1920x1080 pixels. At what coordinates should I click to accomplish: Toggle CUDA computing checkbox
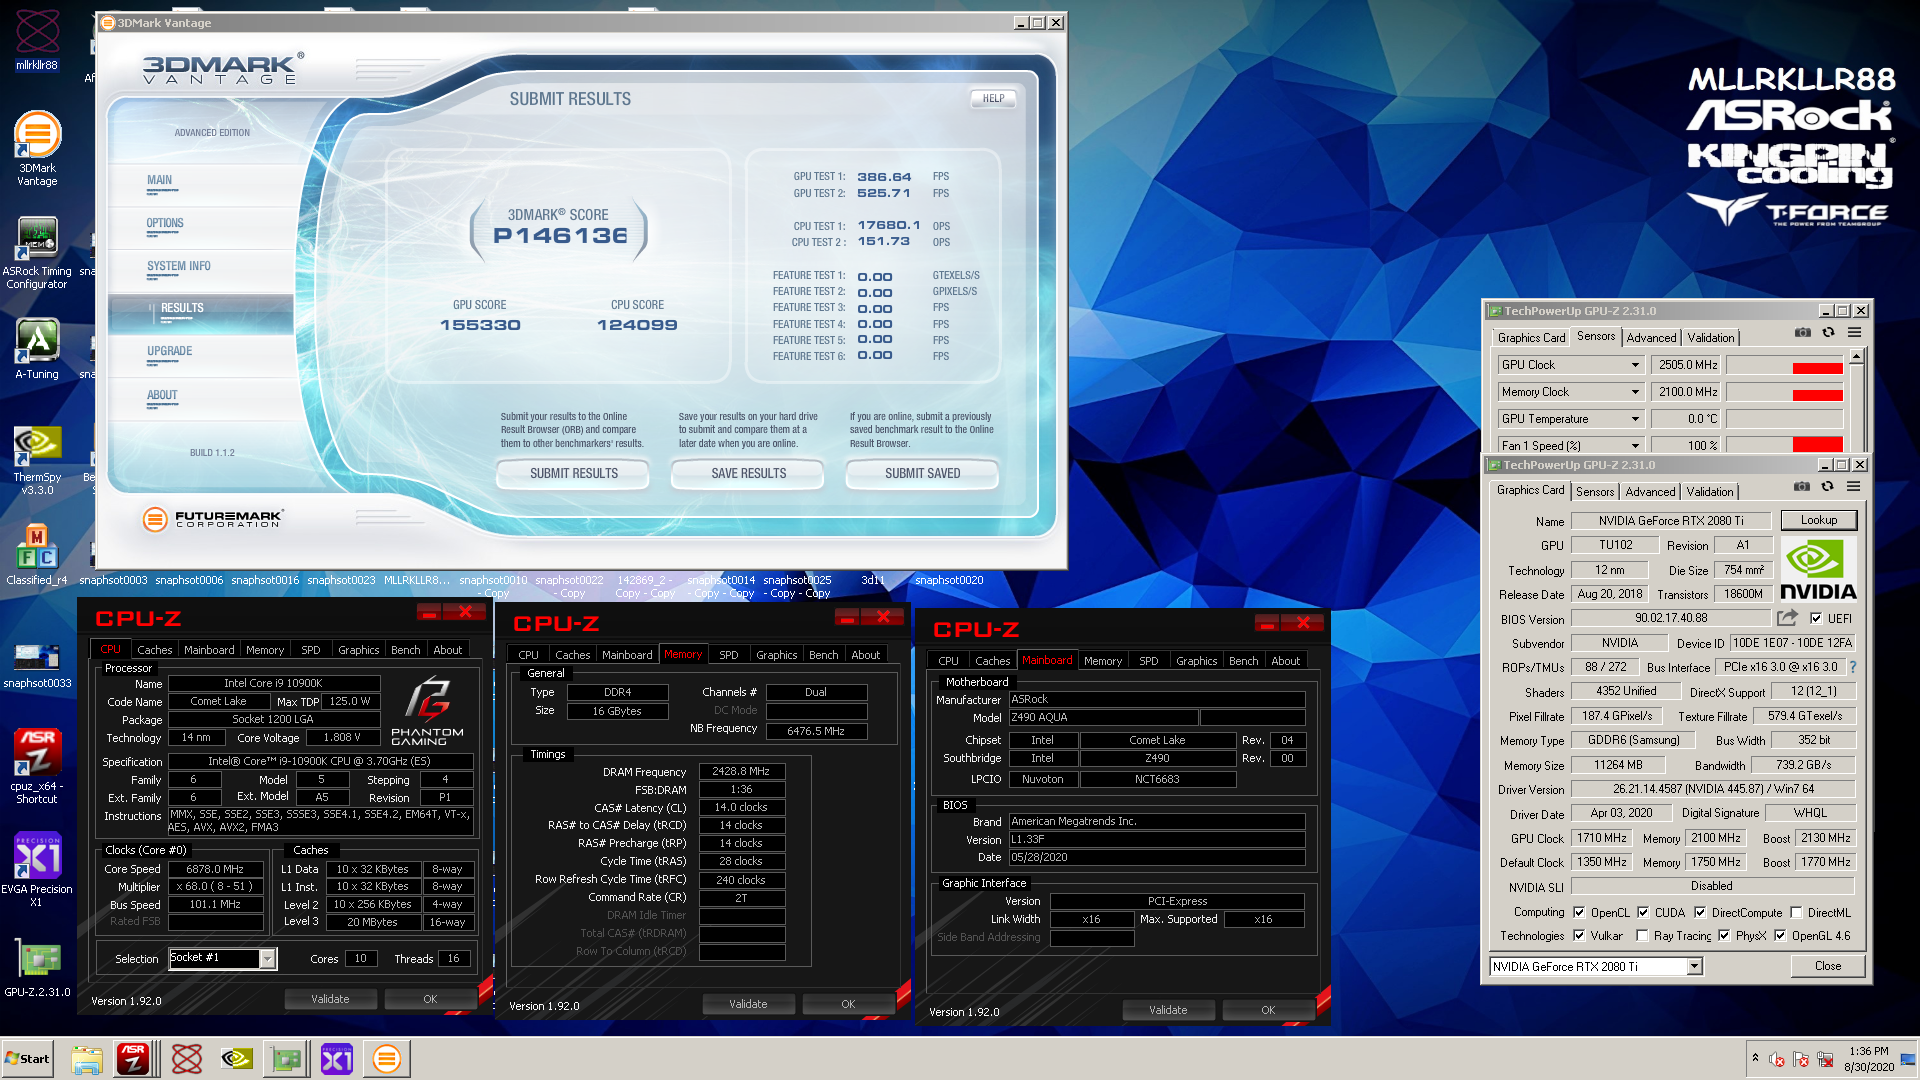point(1643,912)
